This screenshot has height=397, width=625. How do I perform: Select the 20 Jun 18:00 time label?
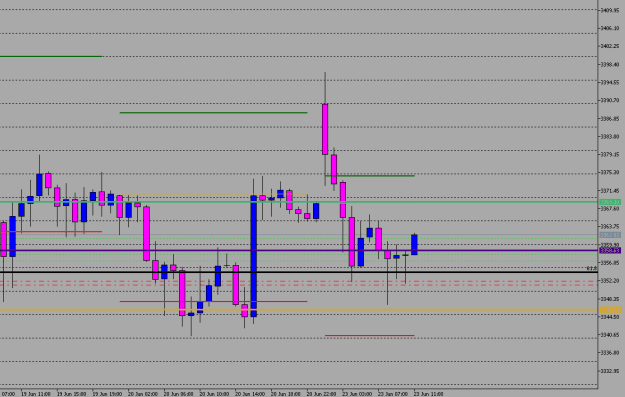click(x=286, y=394)
